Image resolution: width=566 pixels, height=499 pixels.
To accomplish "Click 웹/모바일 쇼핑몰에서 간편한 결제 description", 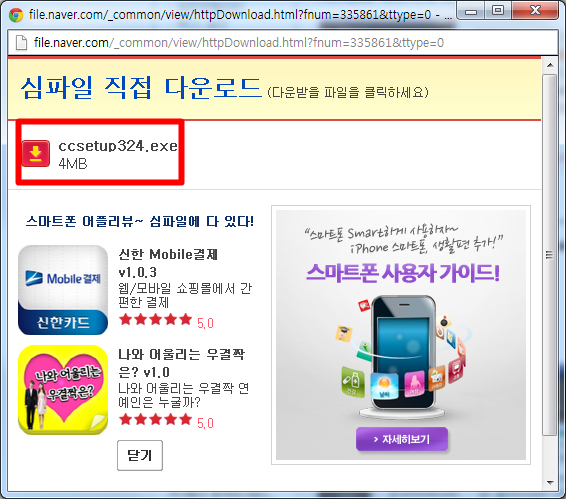I will 185,295.
